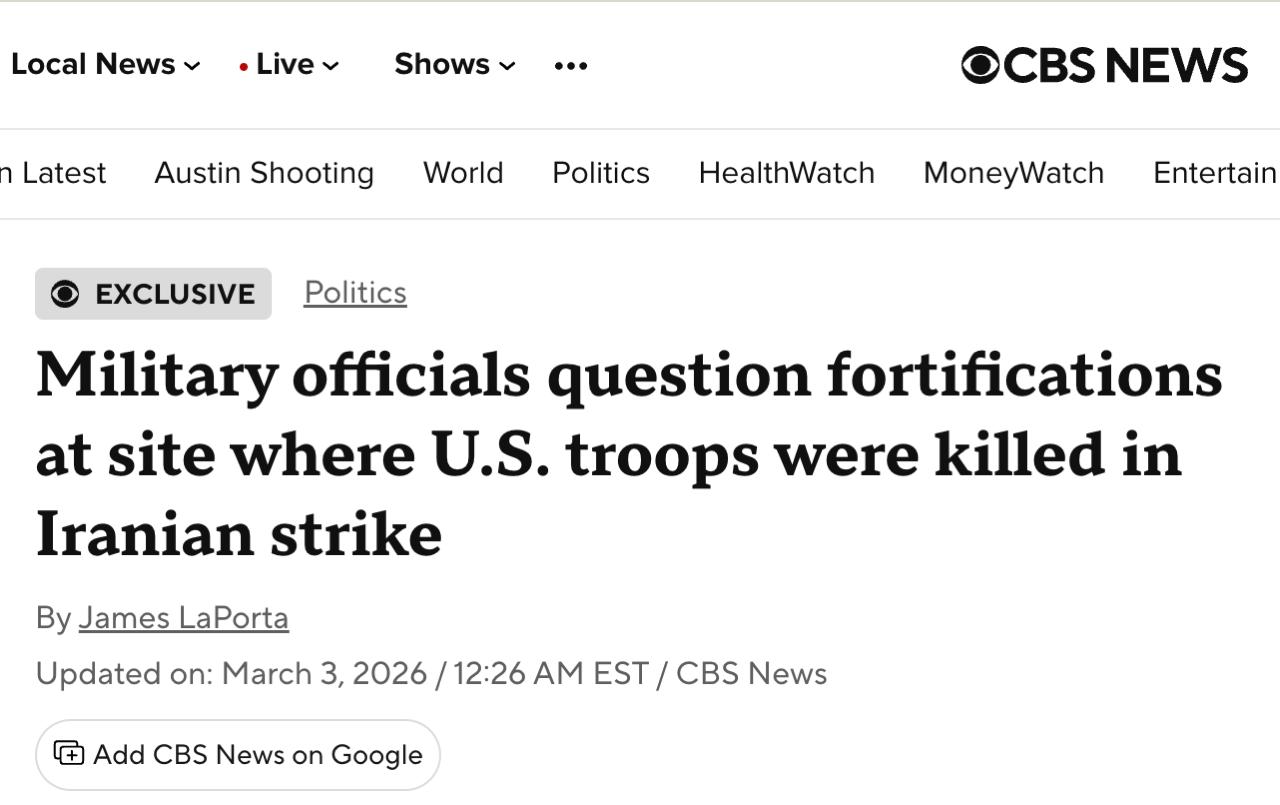Go to the Austin Shooting section
This screenshot has height=805, width=1280.
tap(264, 173)
